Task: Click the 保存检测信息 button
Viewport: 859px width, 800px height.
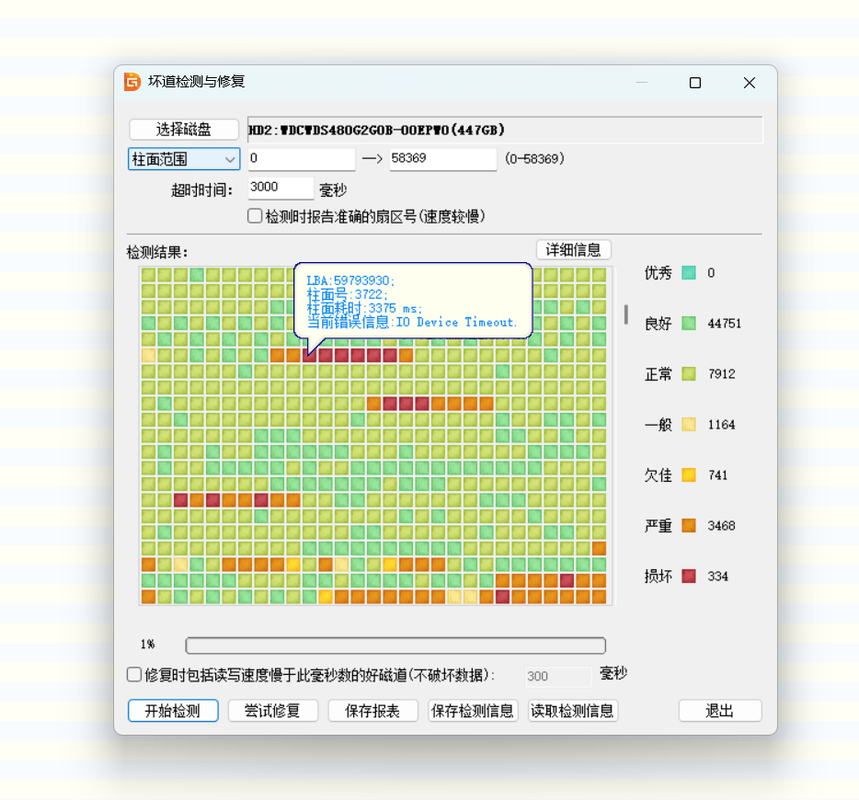Action: pyautogui.click(x=472, y=711)
